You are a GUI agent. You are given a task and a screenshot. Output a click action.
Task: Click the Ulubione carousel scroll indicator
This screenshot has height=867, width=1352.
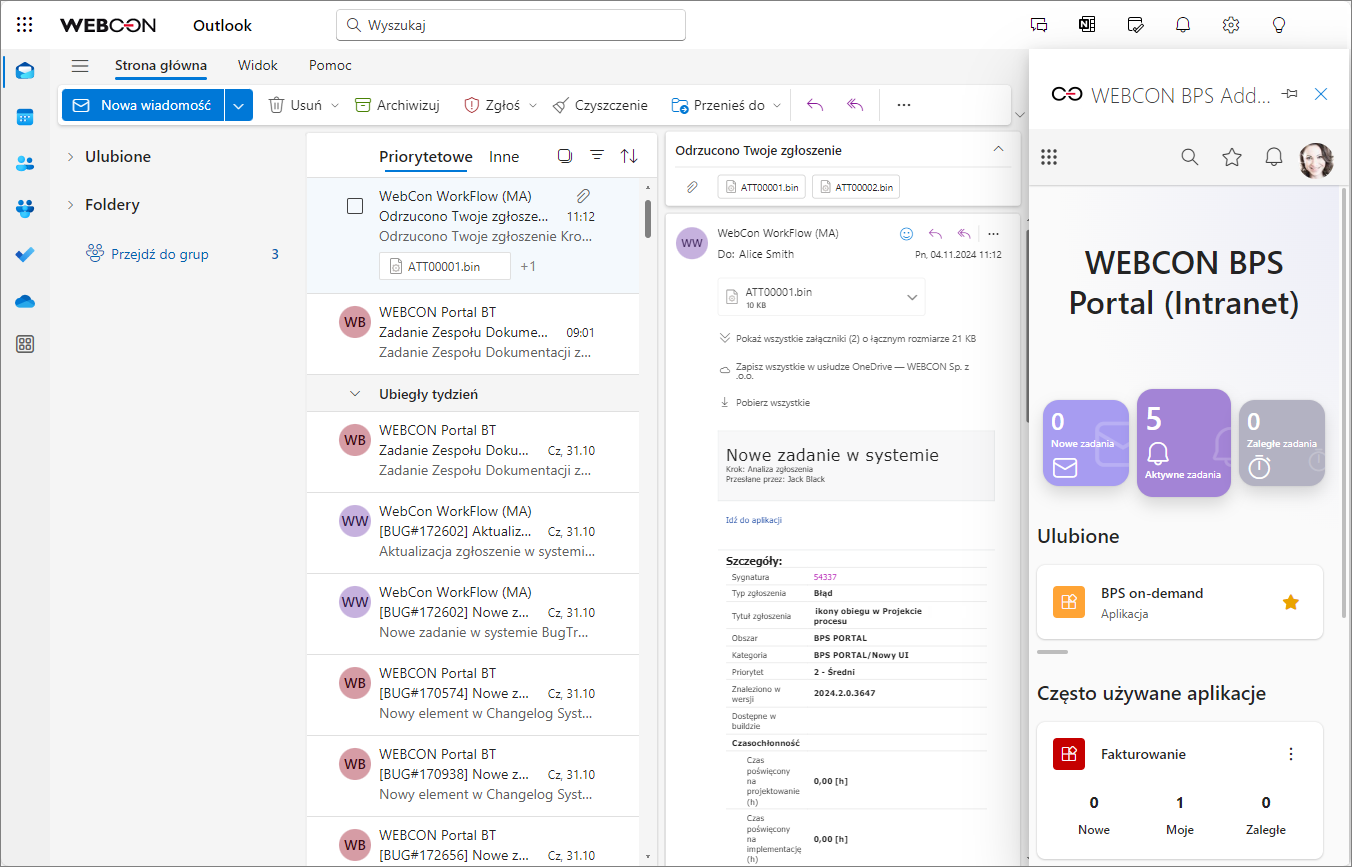pyautogui.click(x=1053, y=652)
